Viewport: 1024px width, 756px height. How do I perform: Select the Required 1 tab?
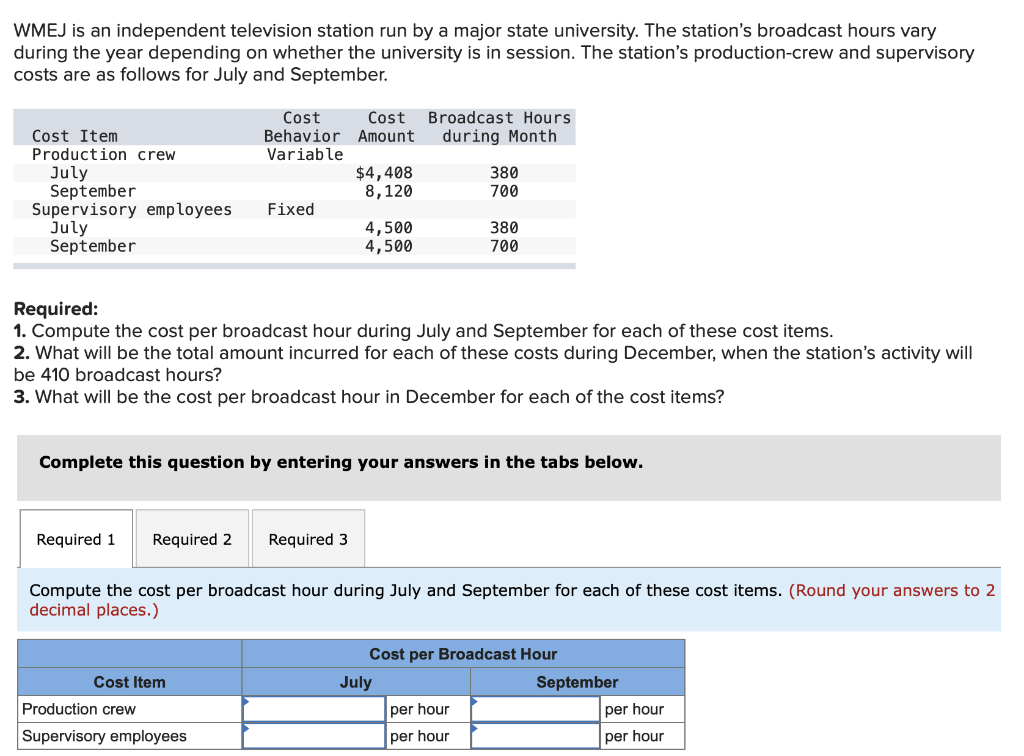75,538
